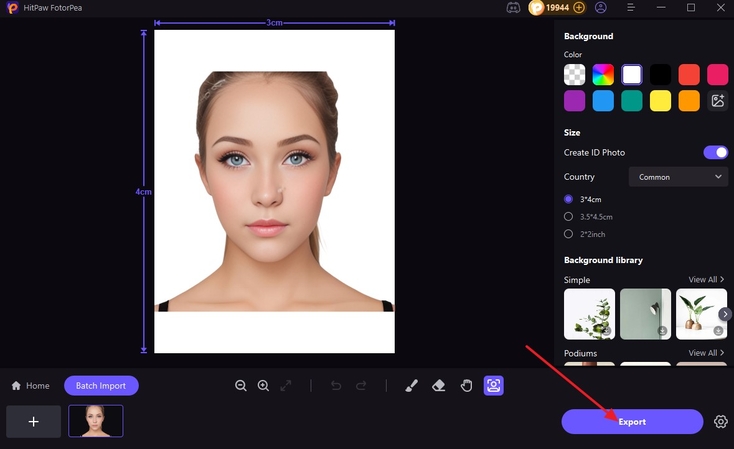
Task: Choose the blue background swatch
Action: click(603, 101)
